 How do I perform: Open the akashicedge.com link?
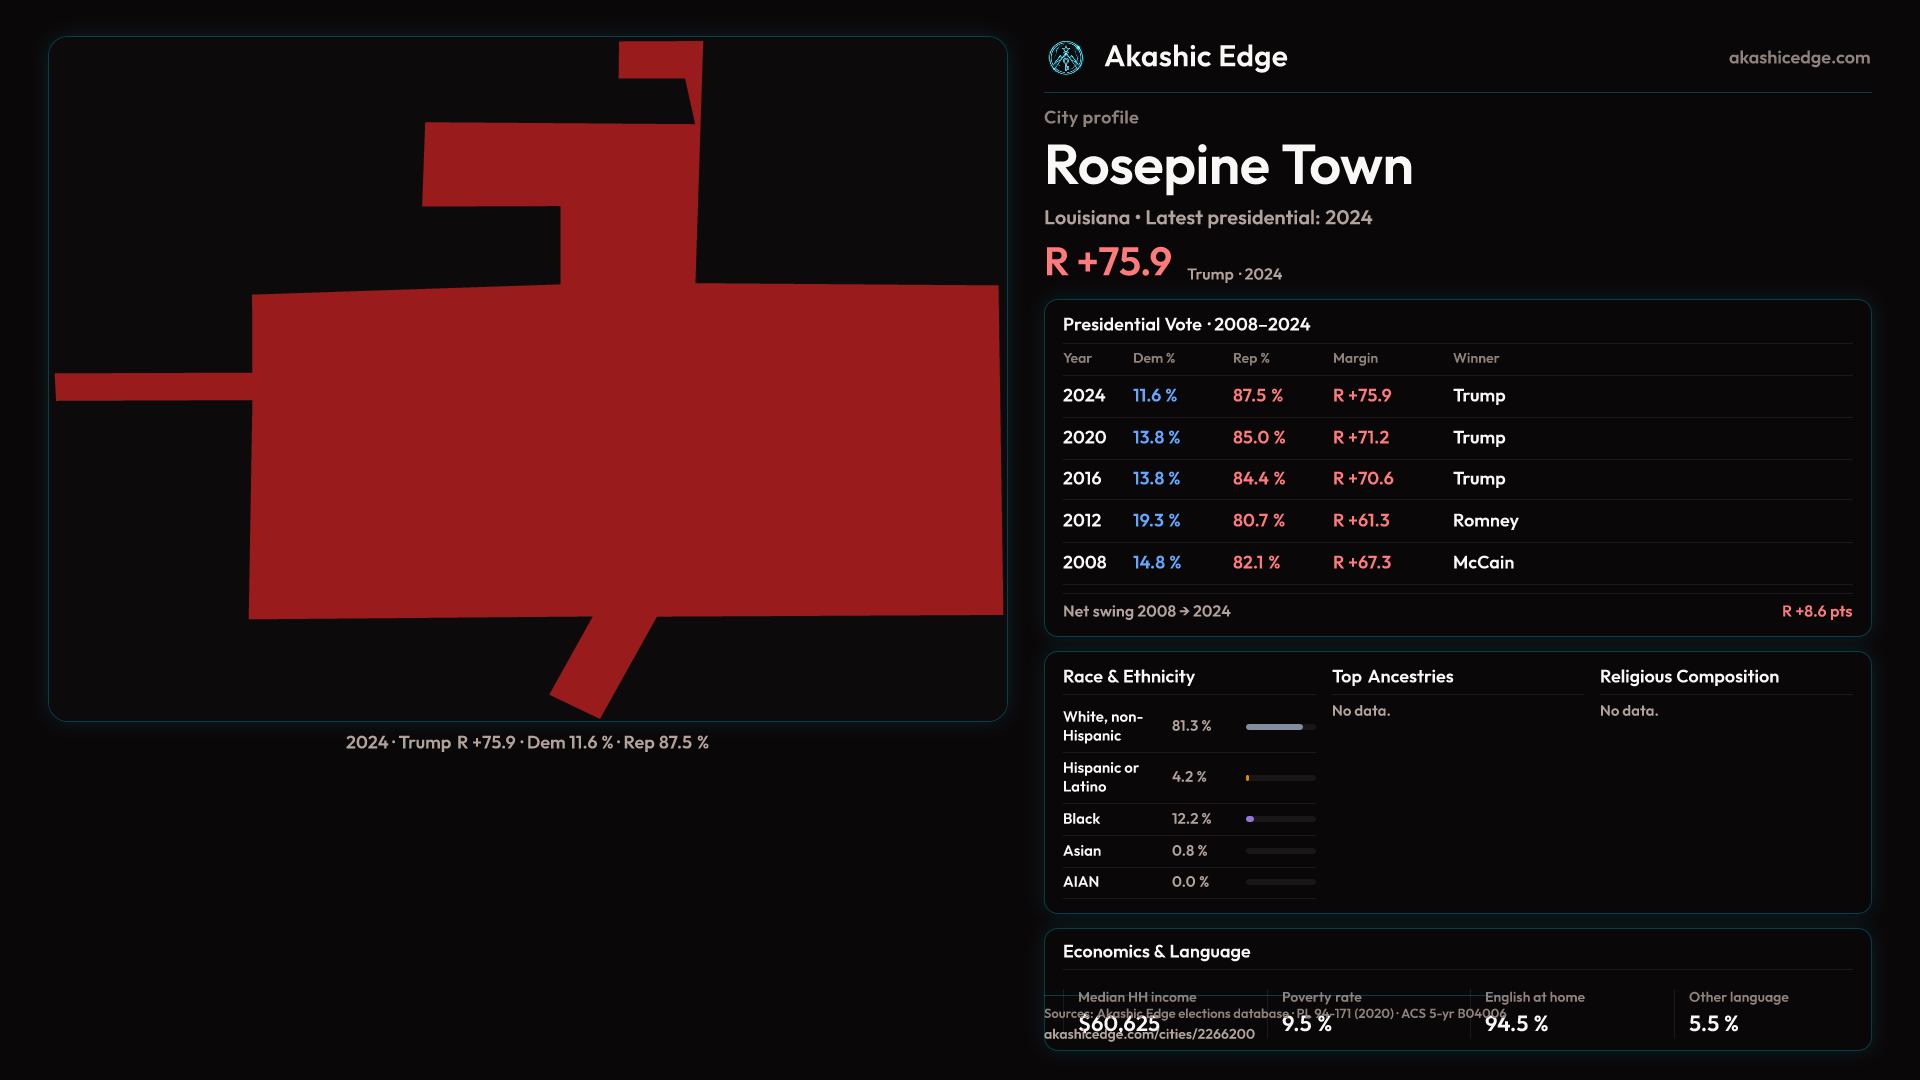pyautogui.click(x=1798, y=58)
